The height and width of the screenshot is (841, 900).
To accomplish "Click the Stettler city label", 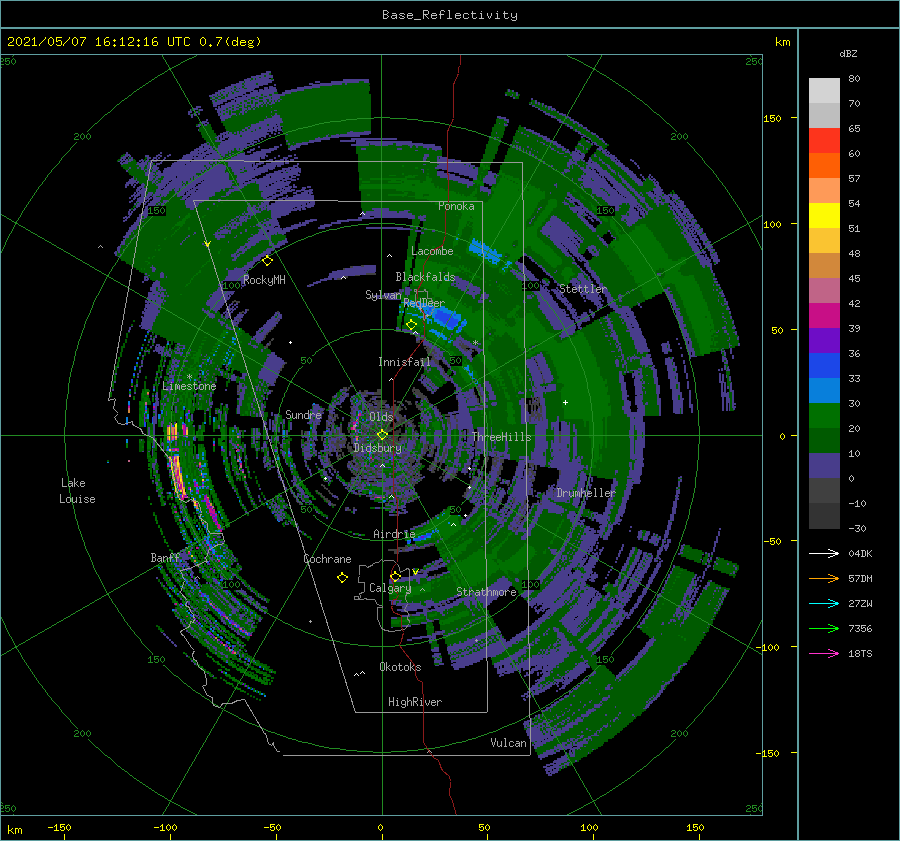I will click(x=583, y=289).
